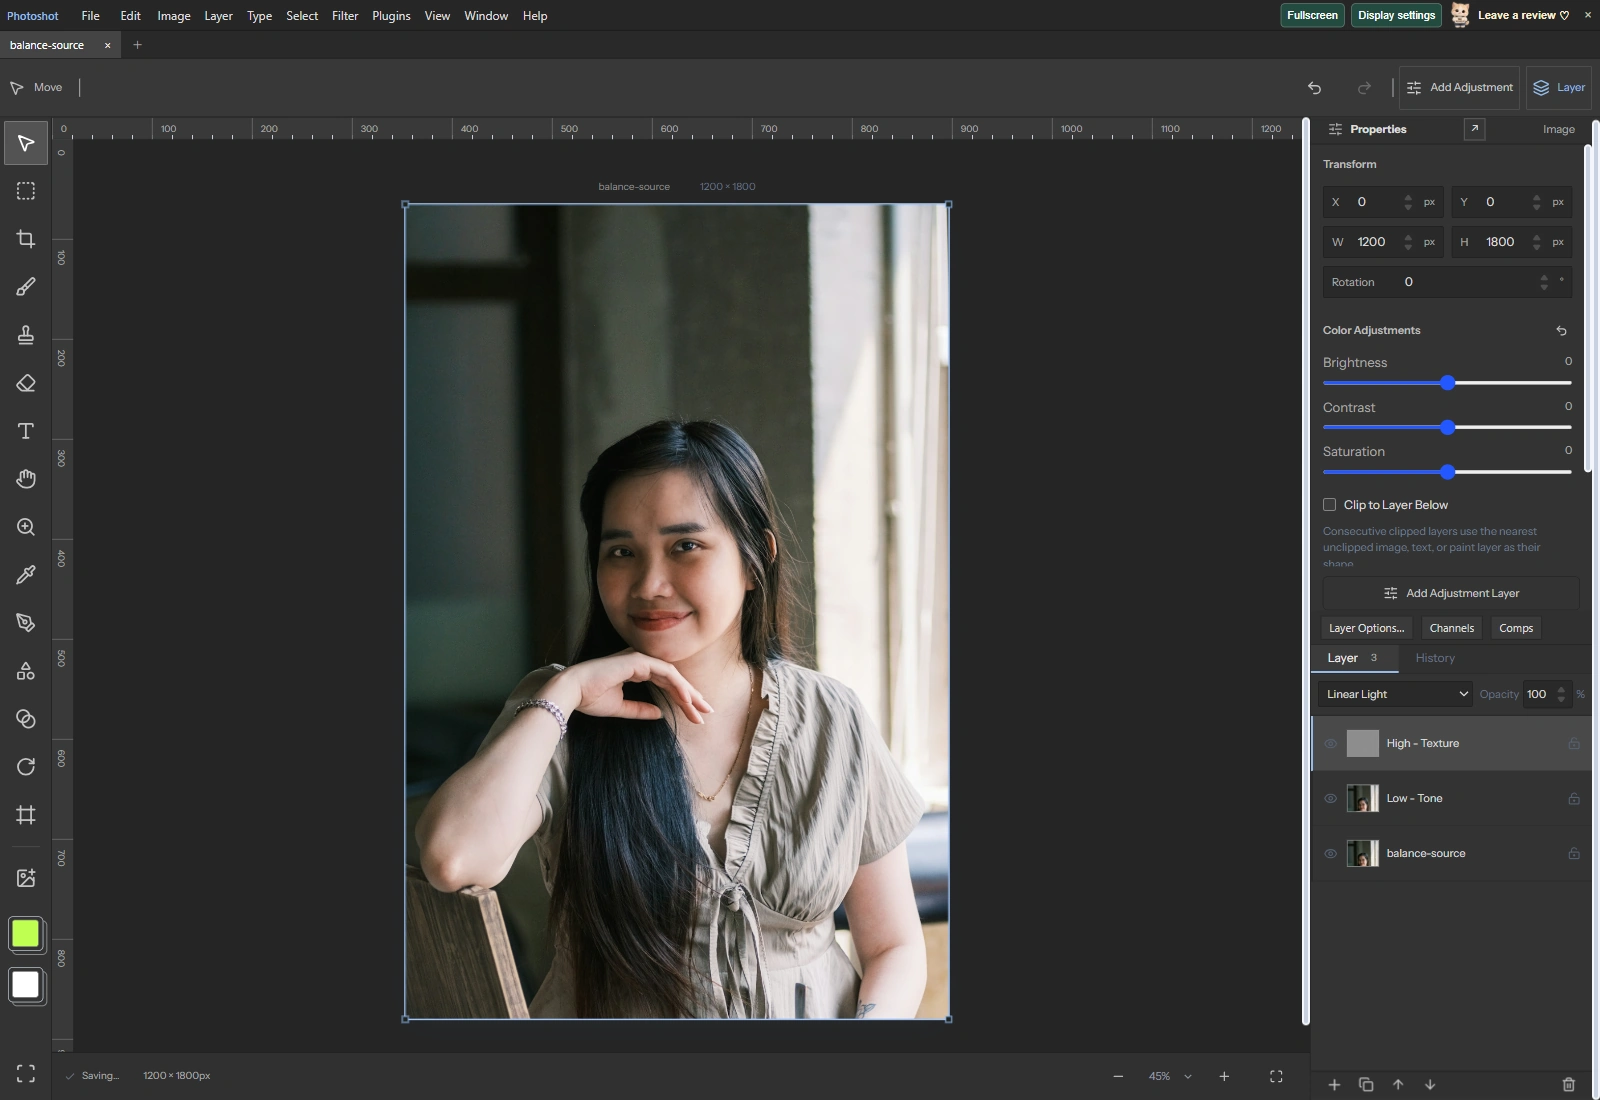Screen dimensions: 1600x1100
Task: Enable Clip to Layer Below checkbox
Action: (x=1329, y=505)
